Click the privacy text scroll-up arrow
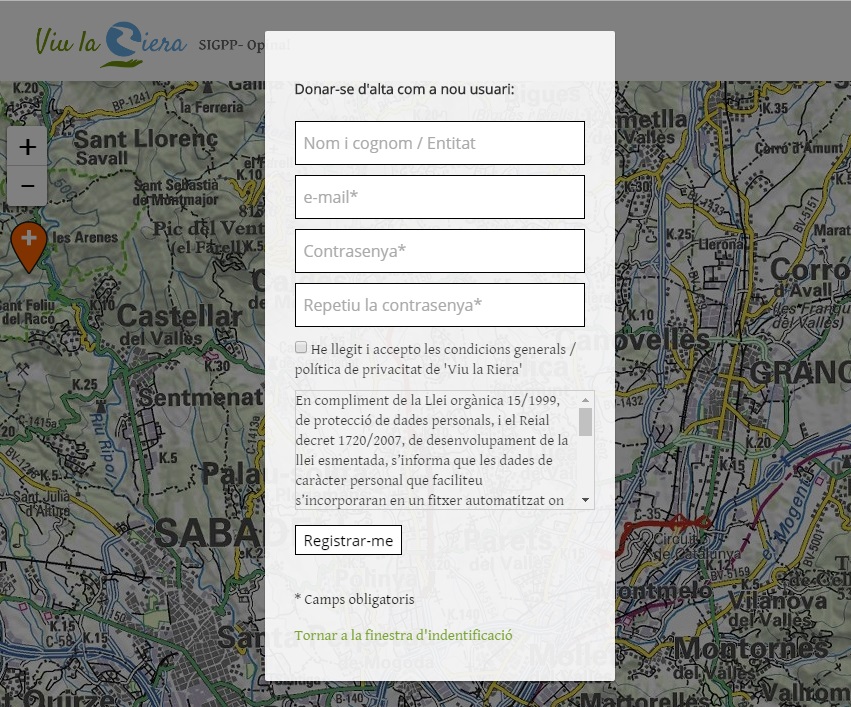Viewport: 851px width, 707px height. pyautogui.click(x=585, y=399)
